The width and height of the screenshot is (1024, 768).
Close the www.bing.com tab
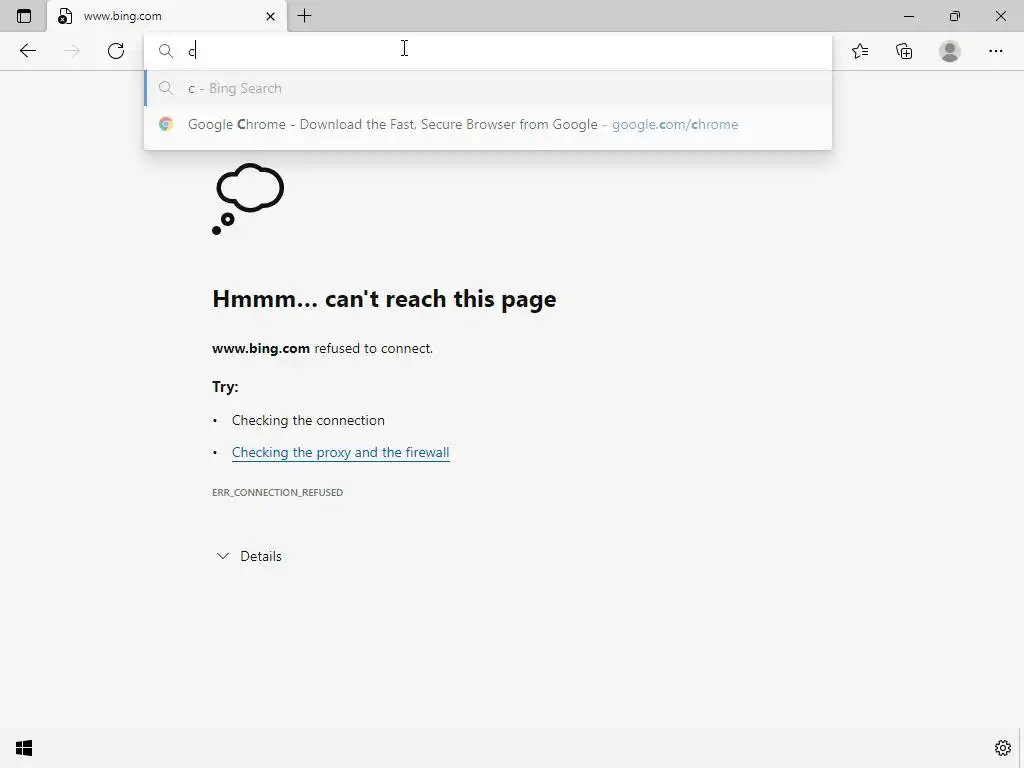(x=270, y=16)
